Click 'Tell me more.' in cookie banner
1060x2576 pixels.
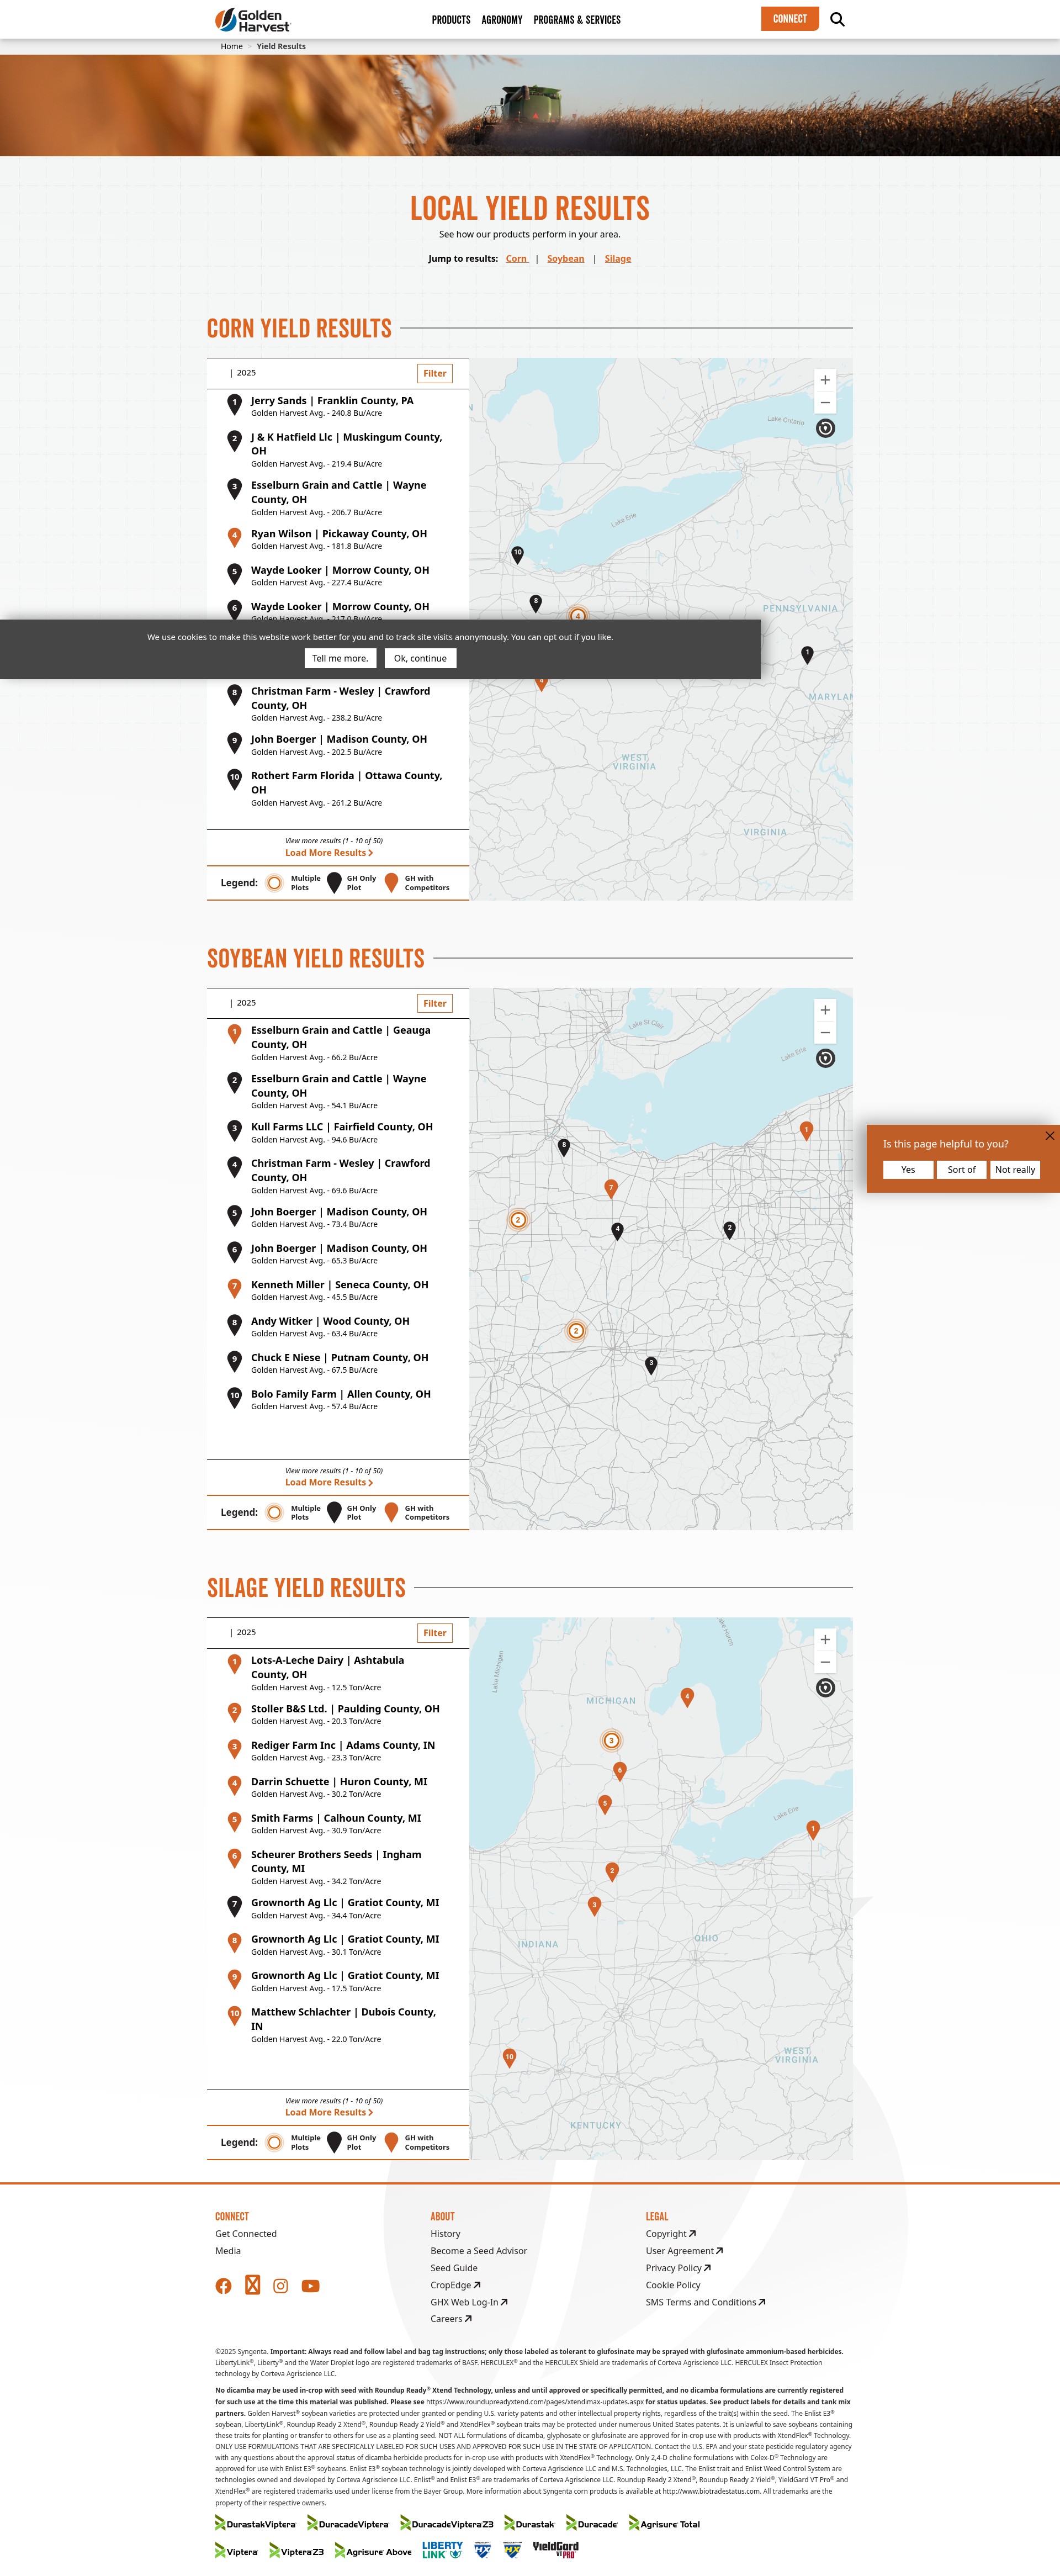[x=340, y=658]
